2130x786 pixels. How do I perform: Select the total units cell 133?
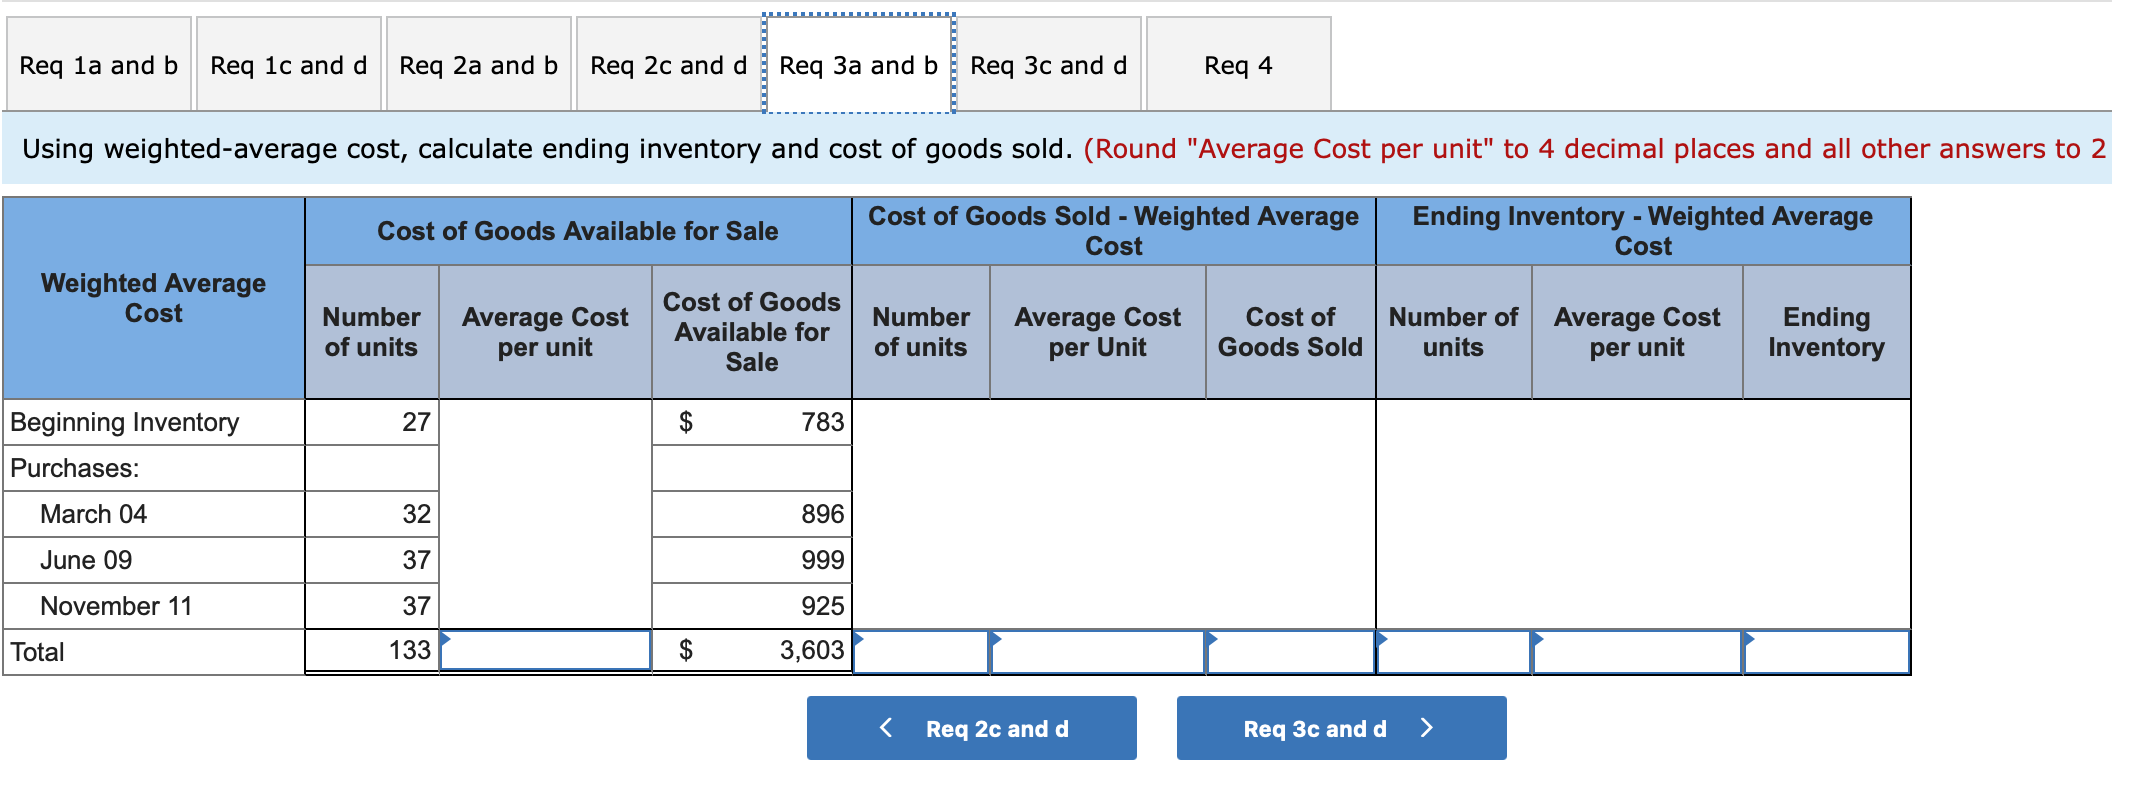click(x=372, y=651)
